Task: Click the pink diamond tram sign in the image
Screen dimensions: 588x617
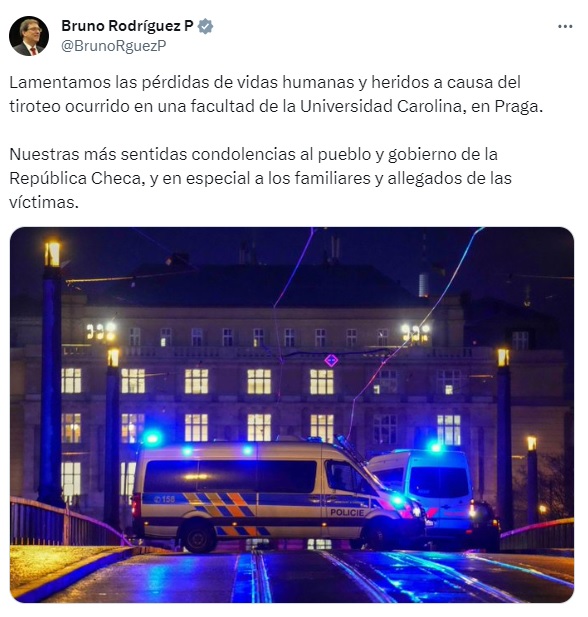Action: point(331,360)
